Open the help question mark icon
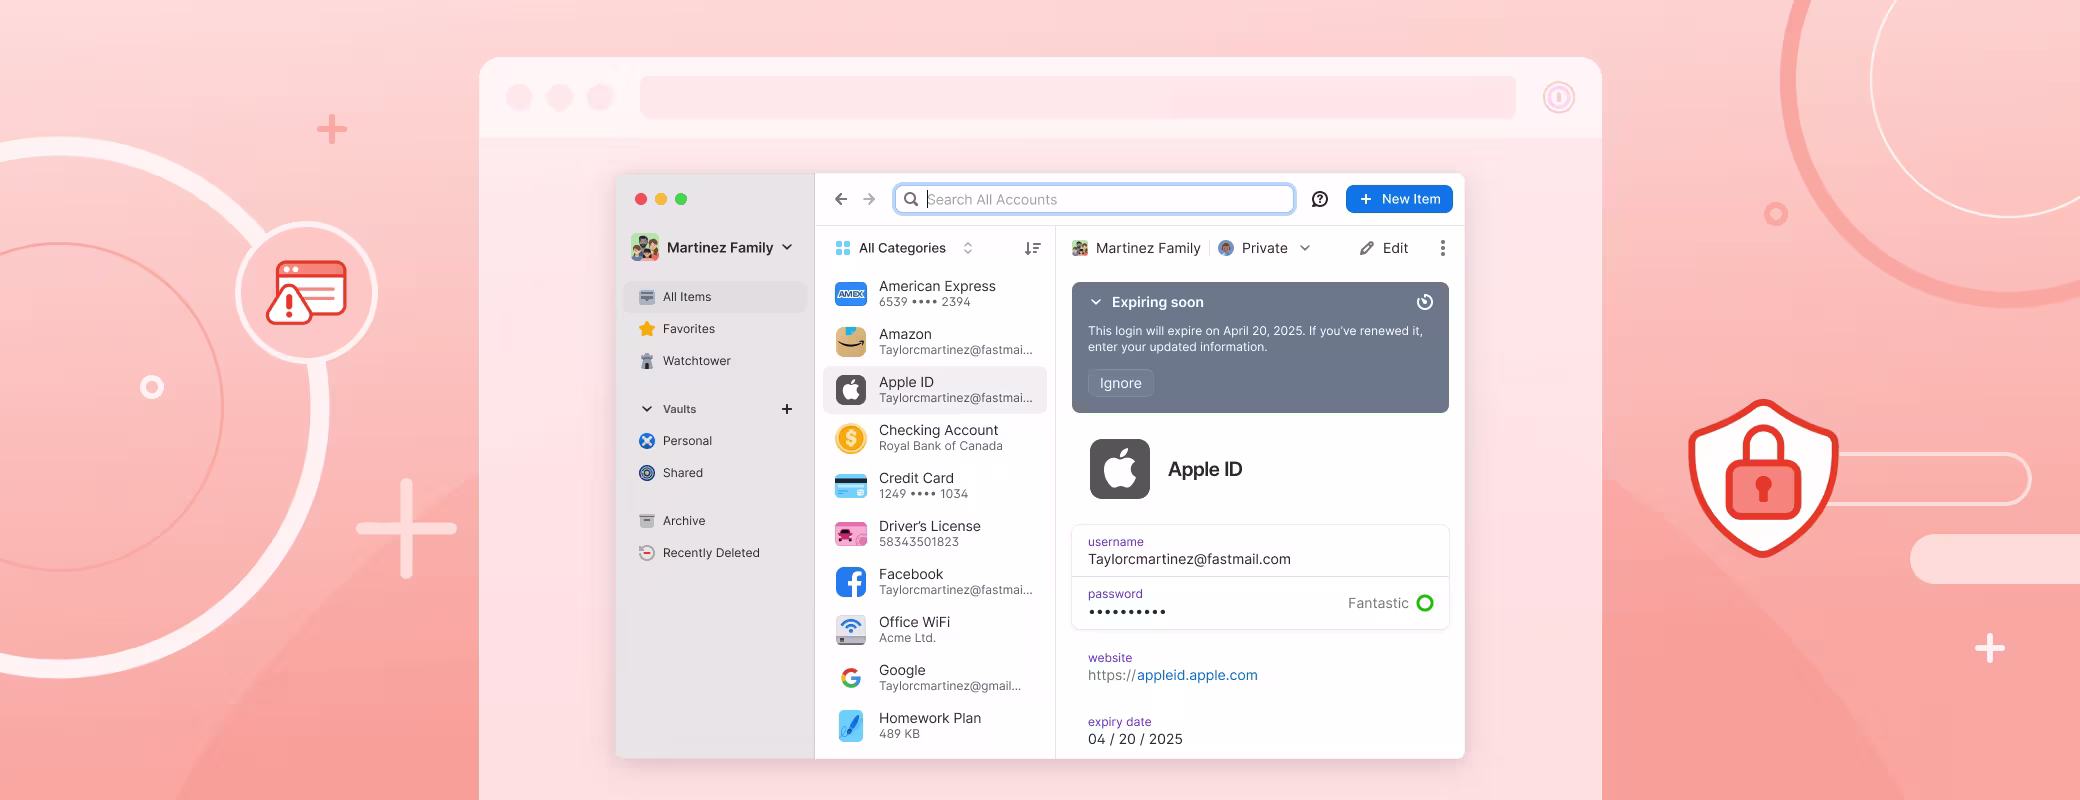The height and width of the screenshot is (800, 2080). click(1320, 199)
